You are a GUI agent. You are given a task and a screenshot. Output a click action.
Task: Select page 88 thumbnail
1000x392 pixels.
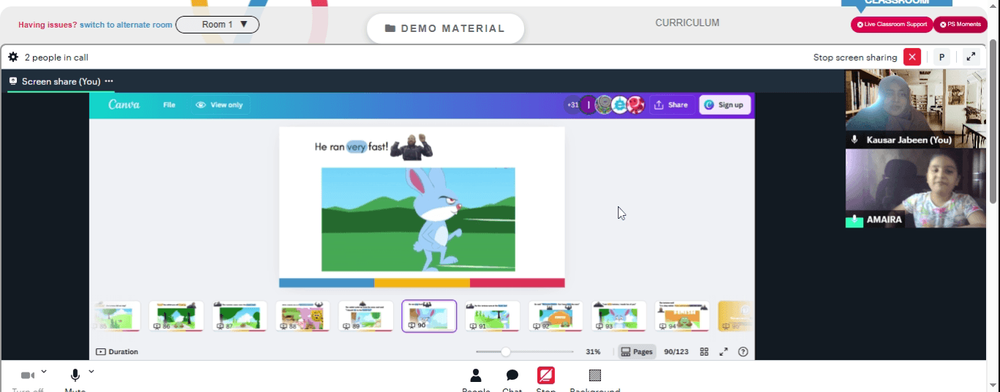click(x=302, y=316)
